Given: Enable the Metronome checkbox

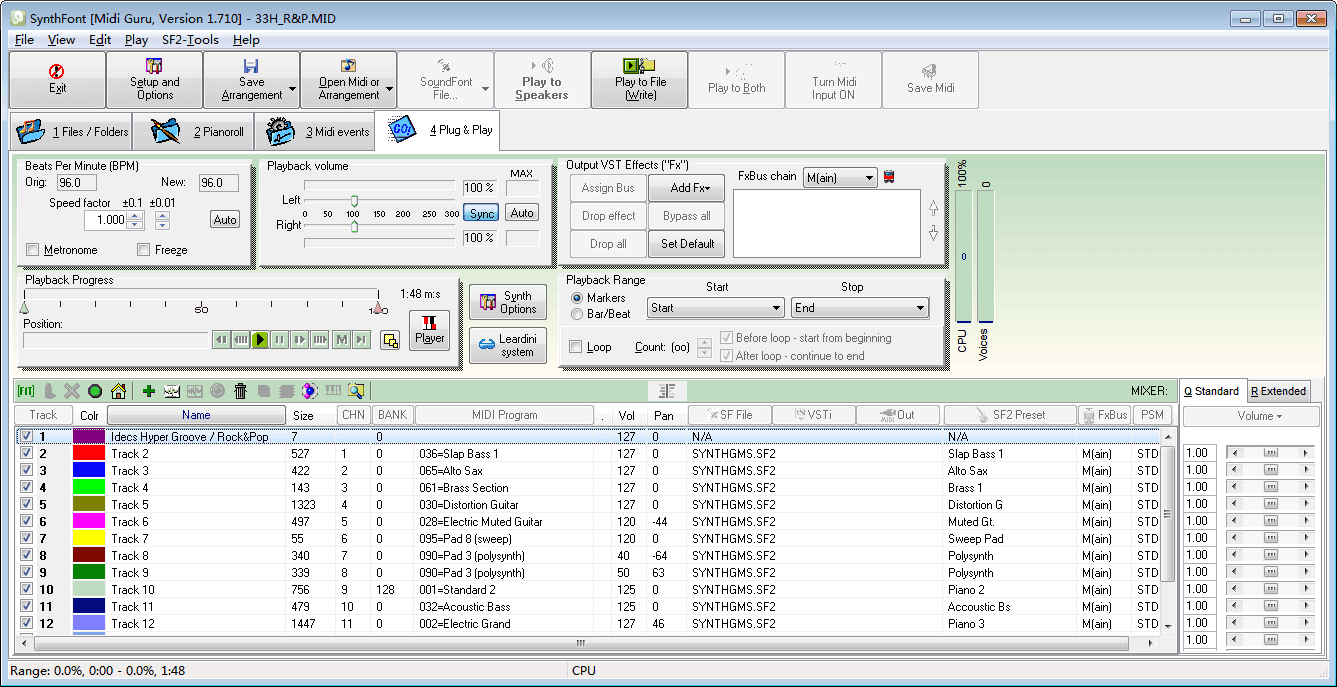Looking at the screenshot, I should 33,250.
